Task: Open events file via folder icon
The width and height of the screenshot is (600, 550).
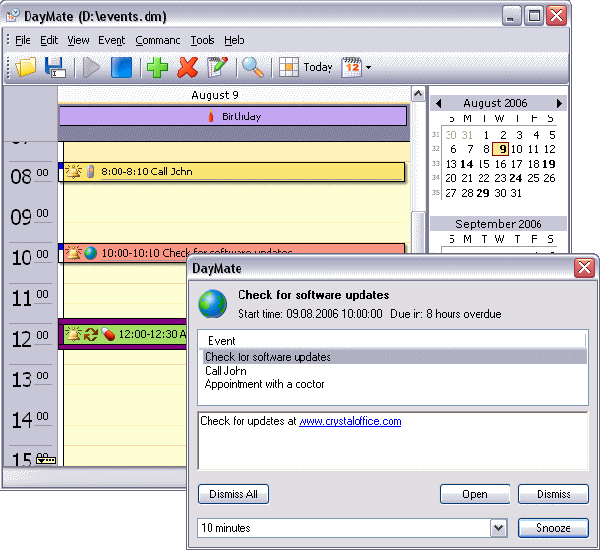Action: coord(26,67)
